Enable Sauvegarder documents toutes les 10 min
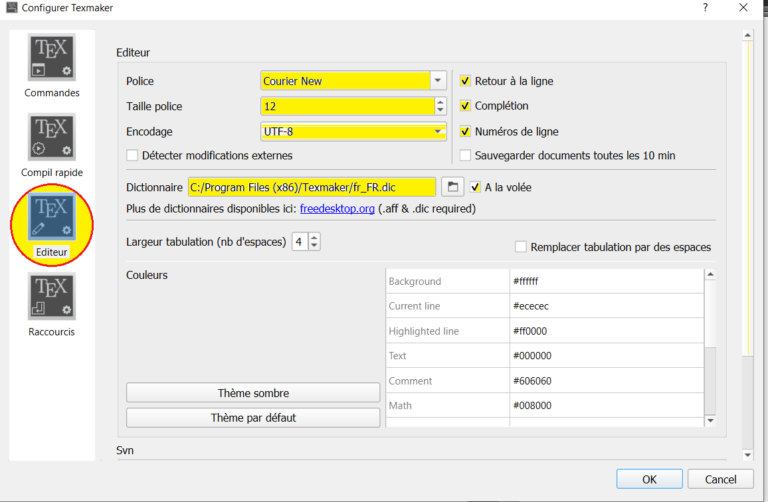This screenshot has width=768, height=502. (465, 155)
